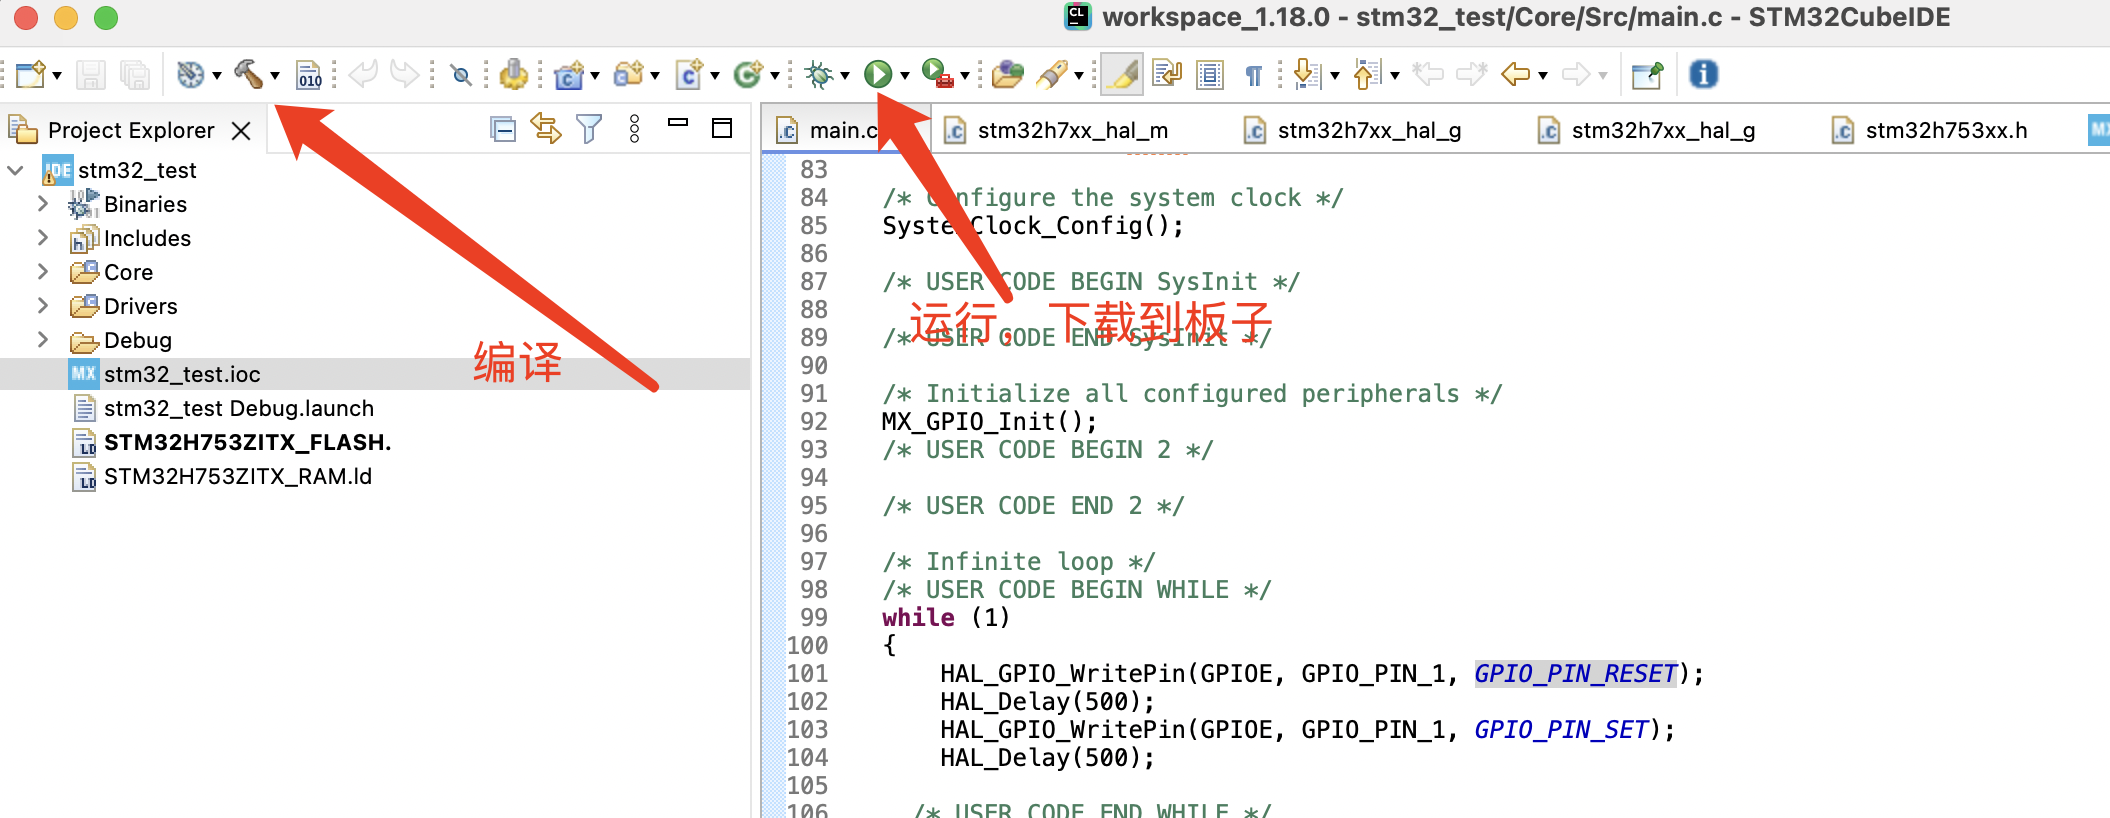Click the Save All icon

tap(134, 75)
